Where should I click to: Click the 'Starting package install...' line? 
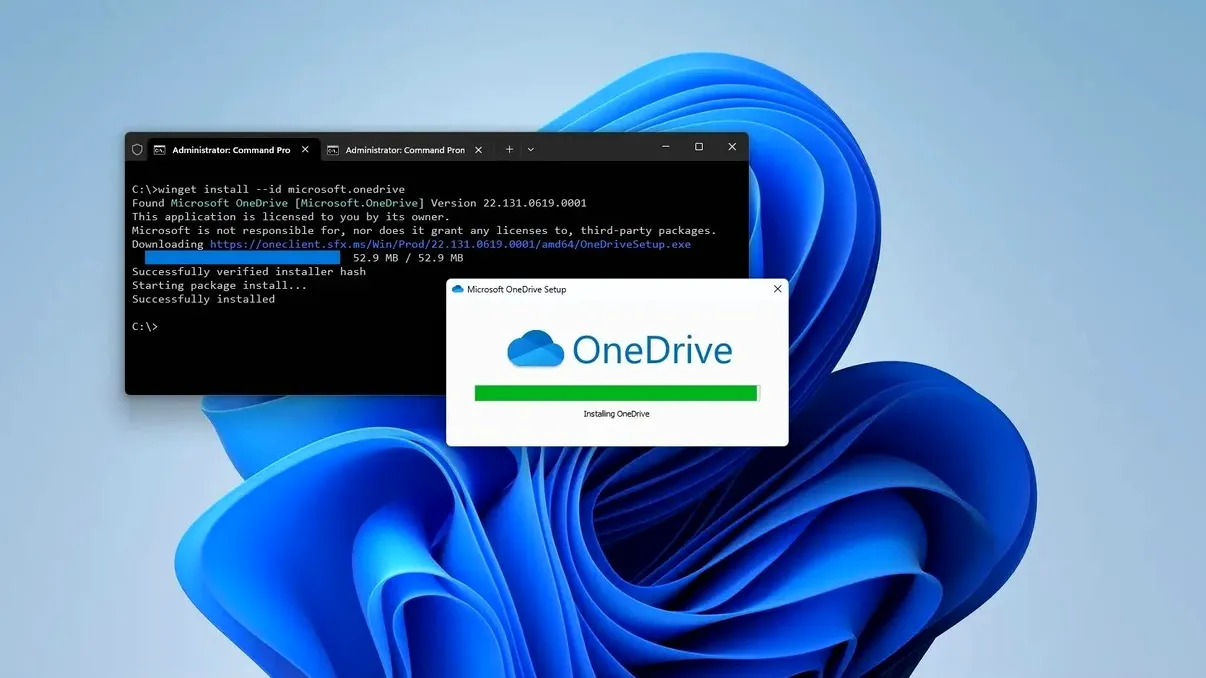coord(219,285)
